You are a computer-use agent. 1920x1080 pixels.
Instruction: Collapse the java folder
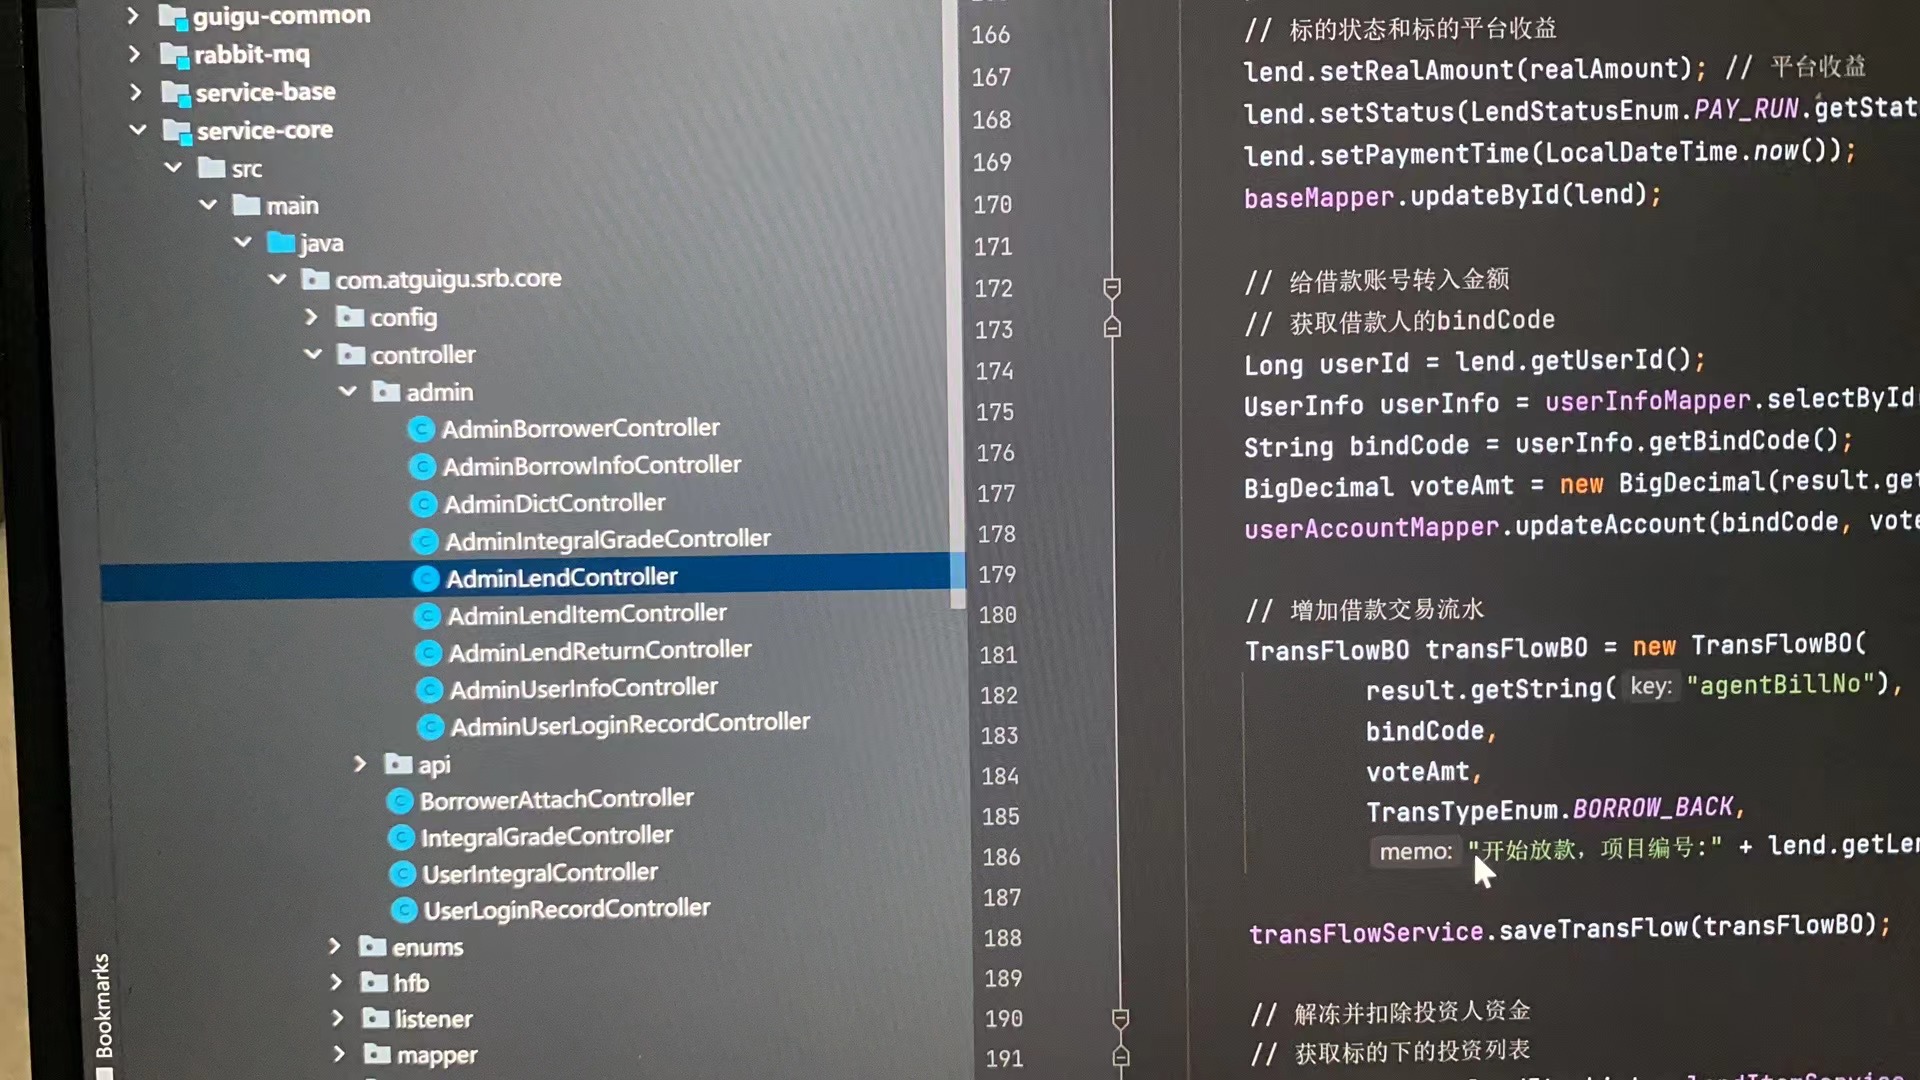(243, 242)
